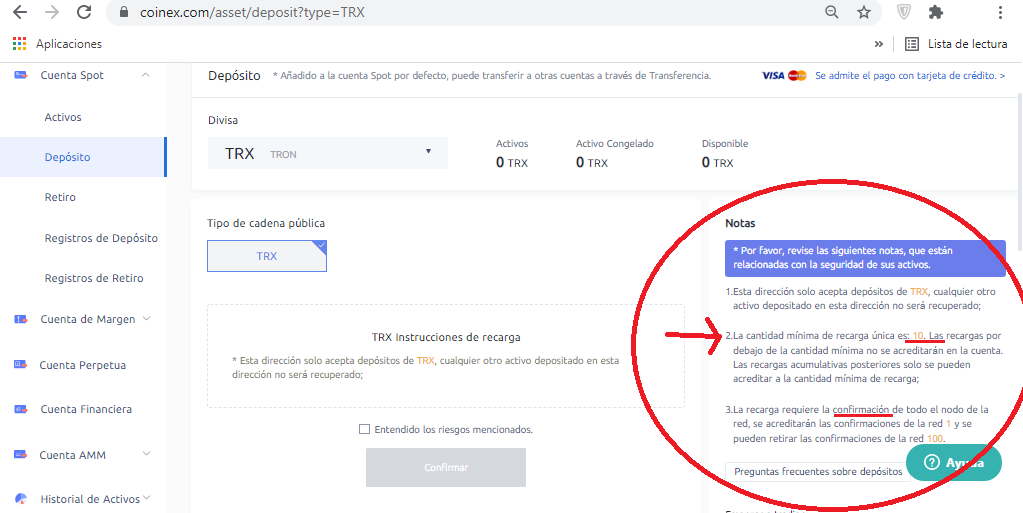Select the TRX public chain type
The image size is (1023, 513).
tap(267, 256)
